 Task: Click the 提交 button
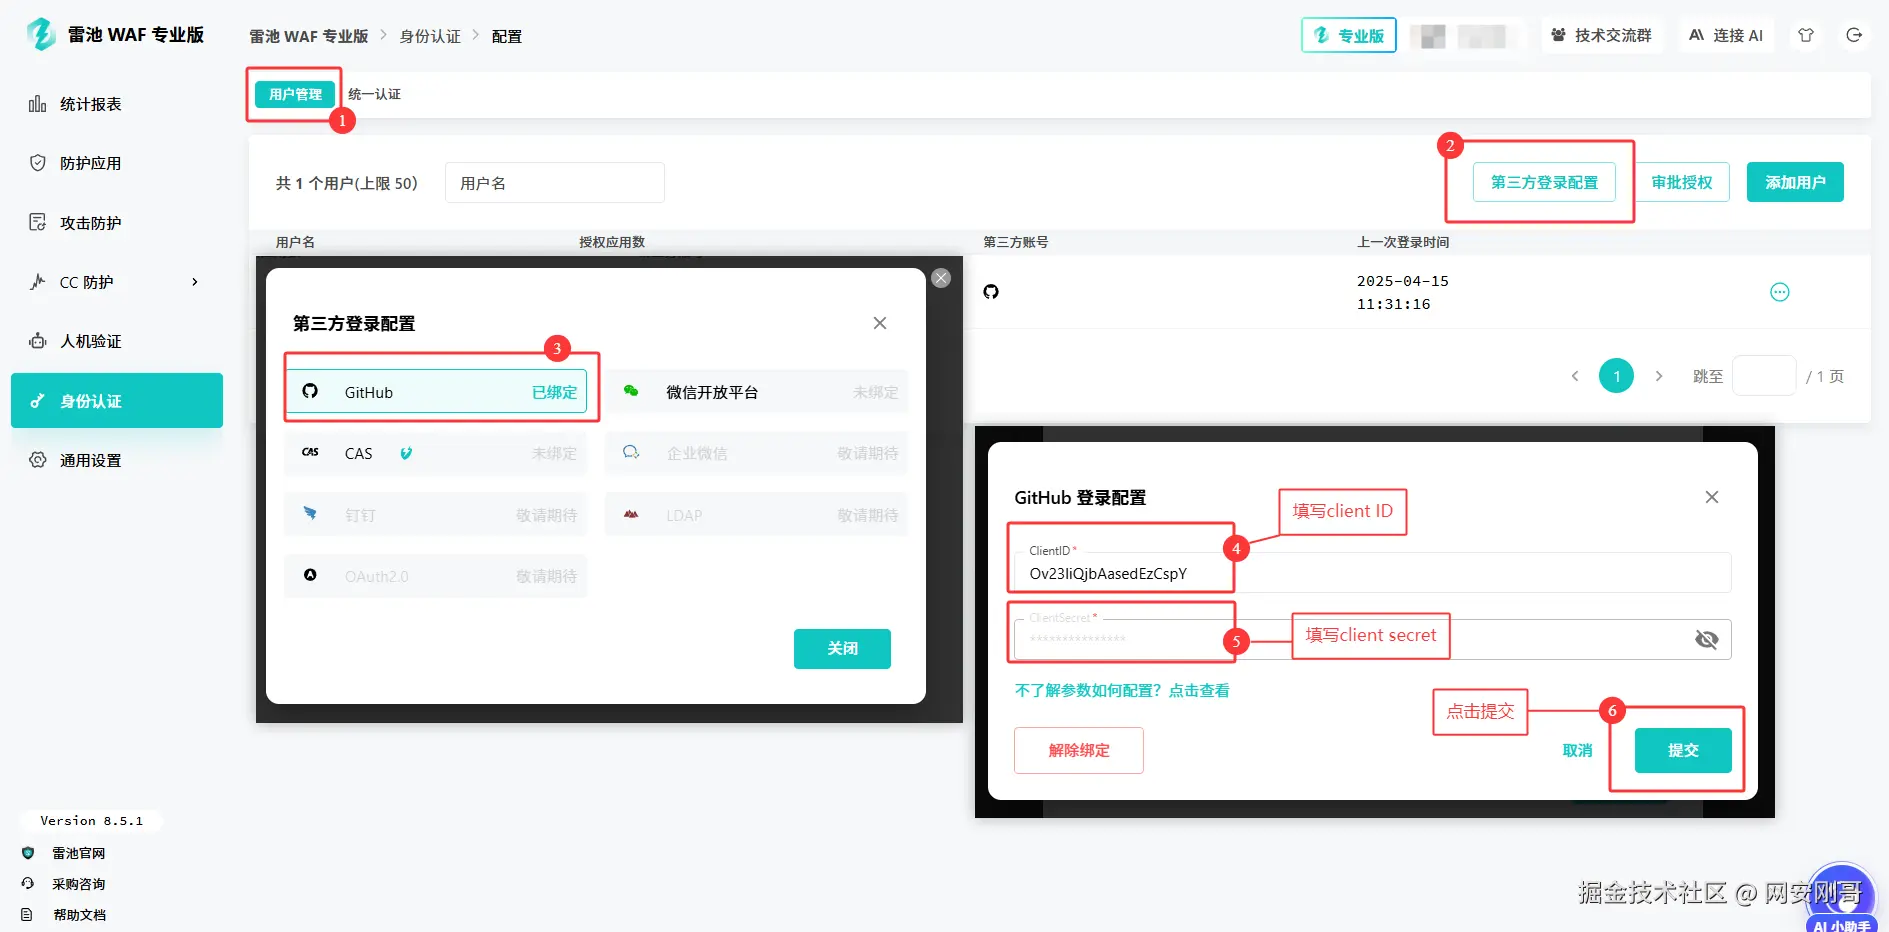click(1683, 750)
